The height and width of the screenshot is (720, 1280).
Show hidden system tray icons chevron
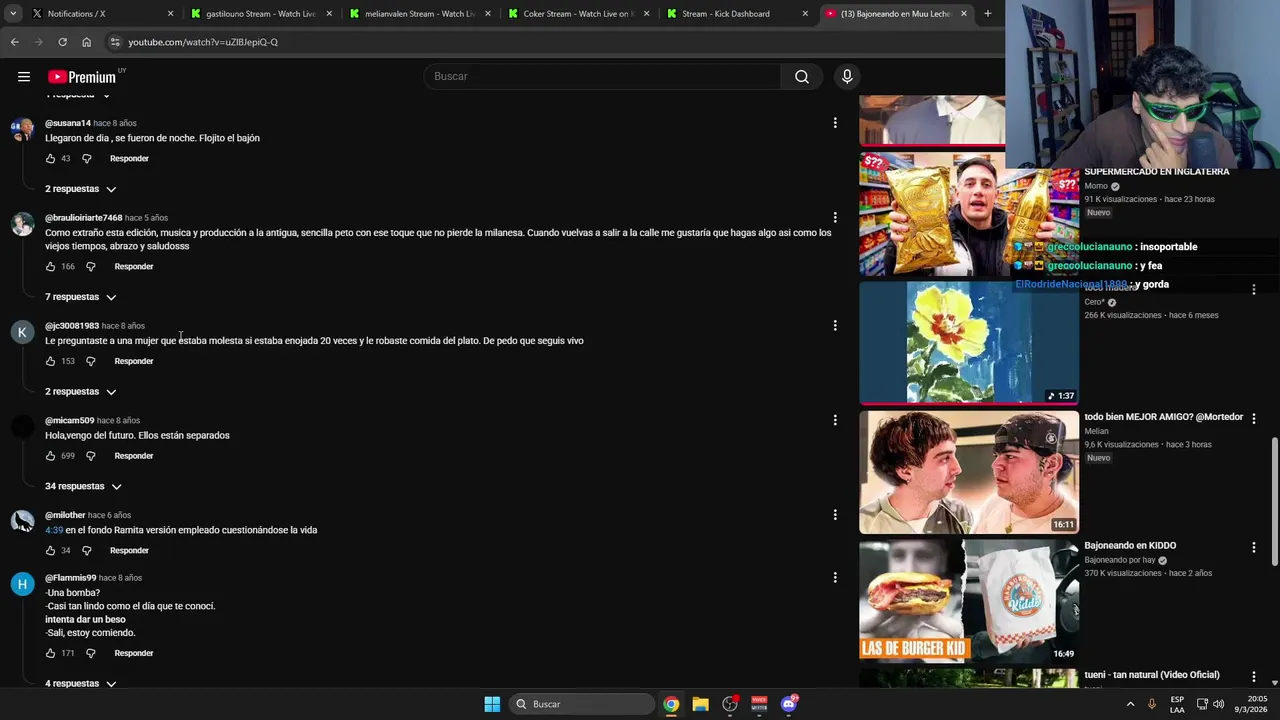point(1131,704)
